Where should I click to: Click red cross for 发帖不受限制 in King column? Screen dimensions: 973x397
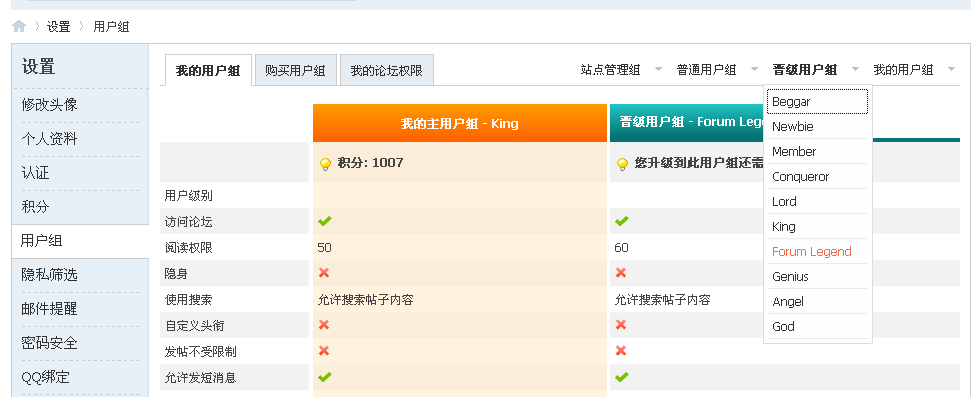324,350
